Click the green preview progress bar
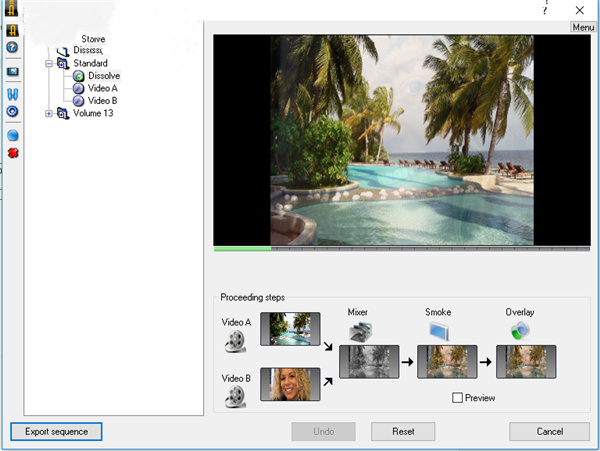Viewport: 600px width, 451px height. click(242, 248)
